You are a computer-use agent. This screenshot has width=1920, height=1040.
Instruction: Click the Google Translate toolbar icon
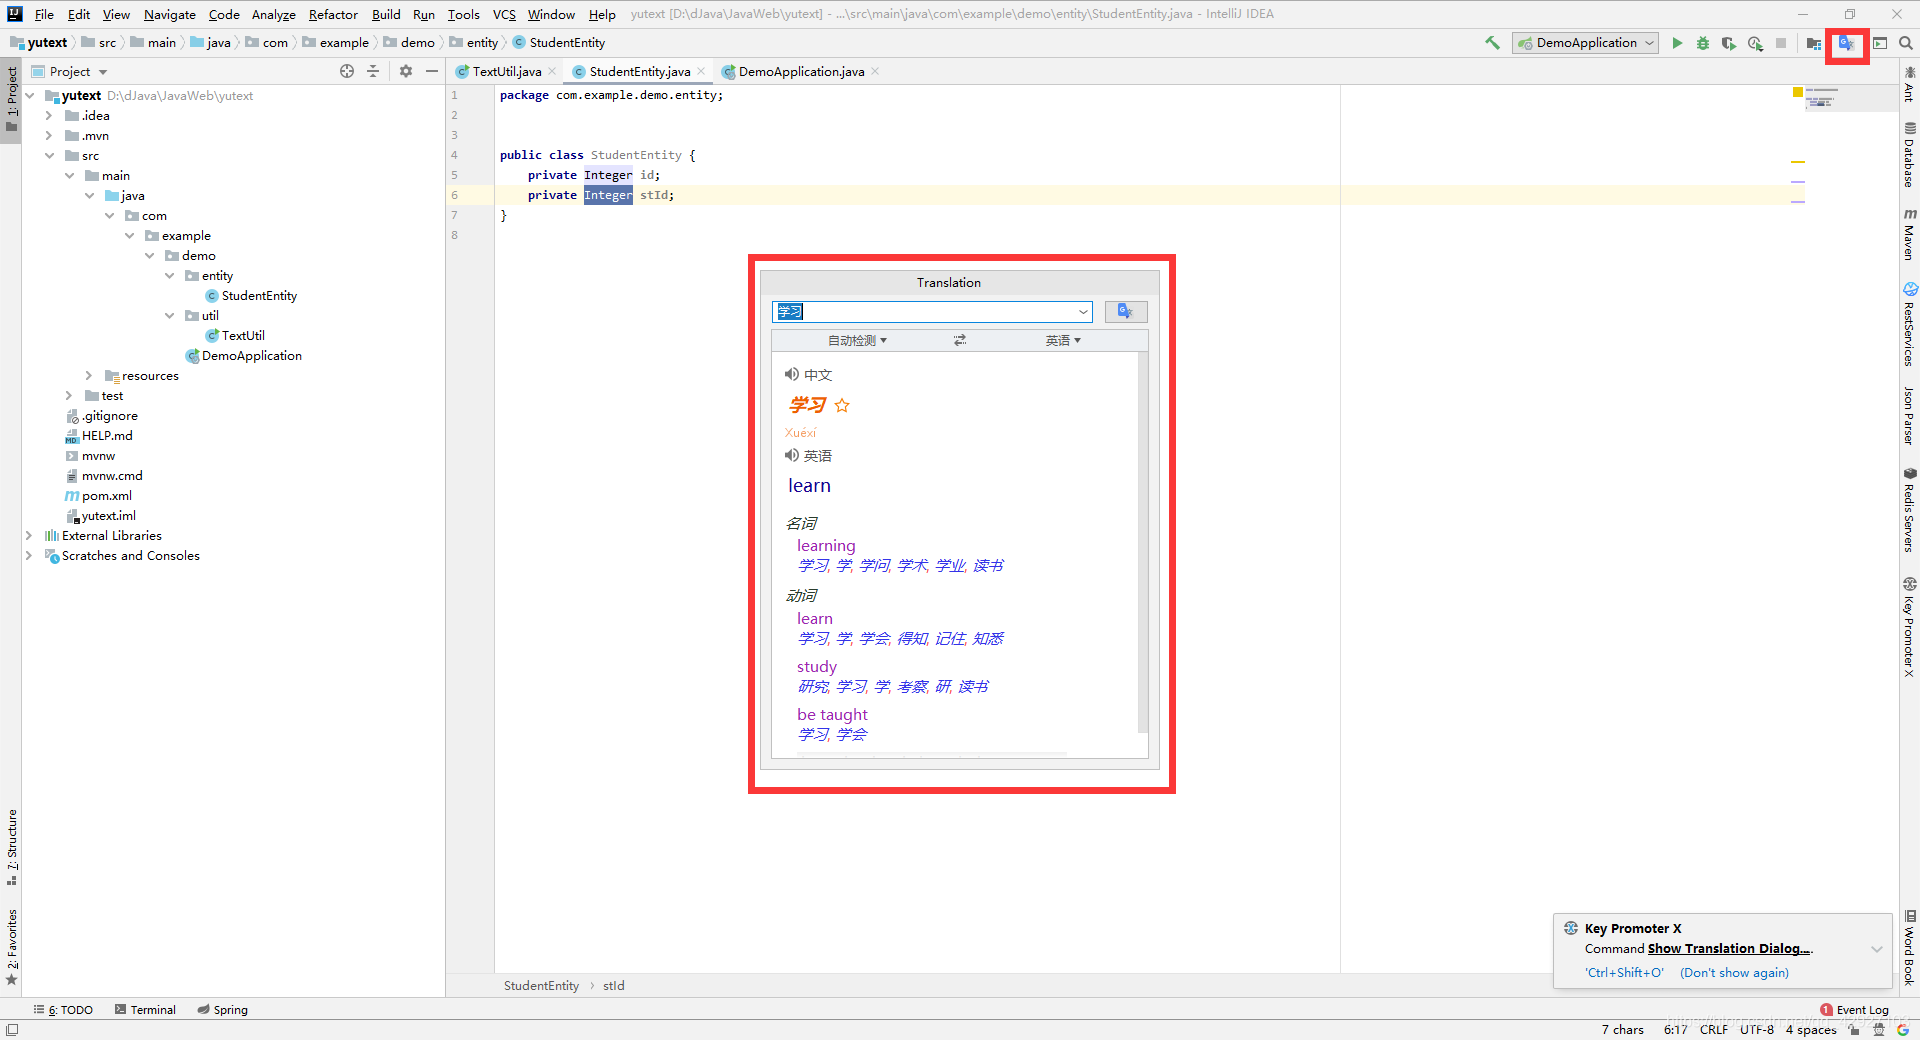1846,43
